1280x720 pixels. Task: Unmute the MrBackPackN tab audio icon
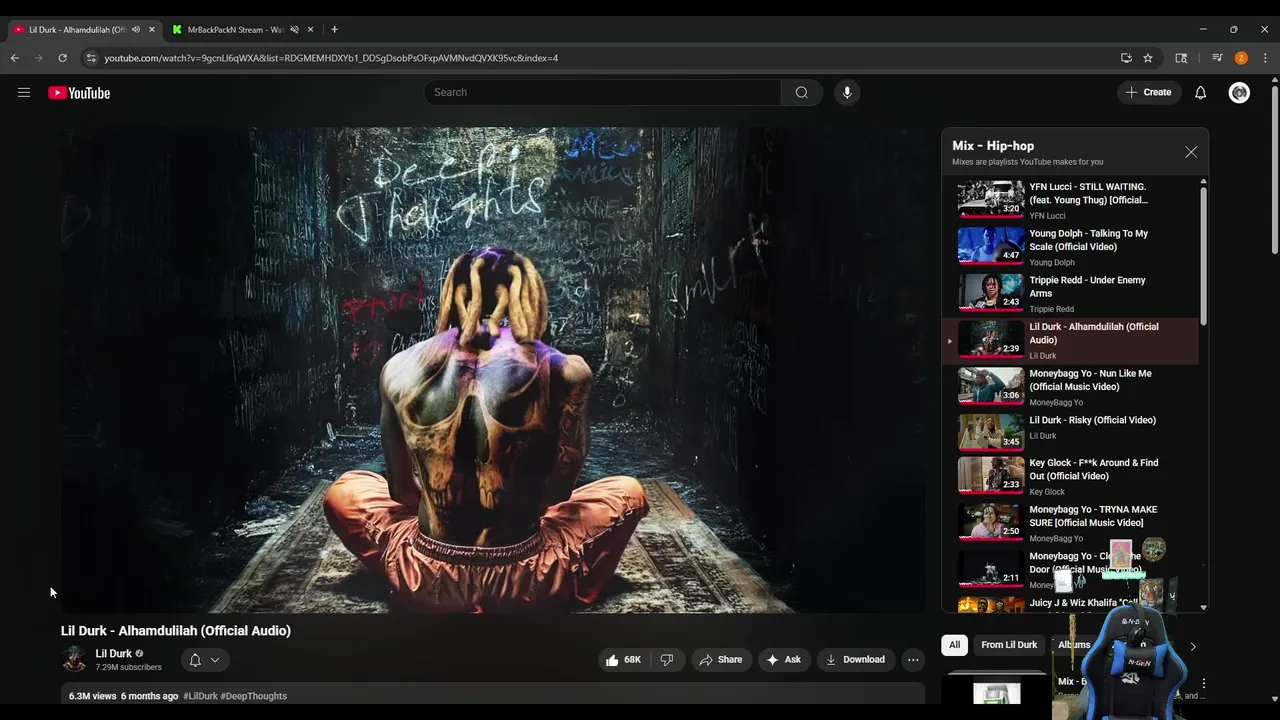[294, 30]
